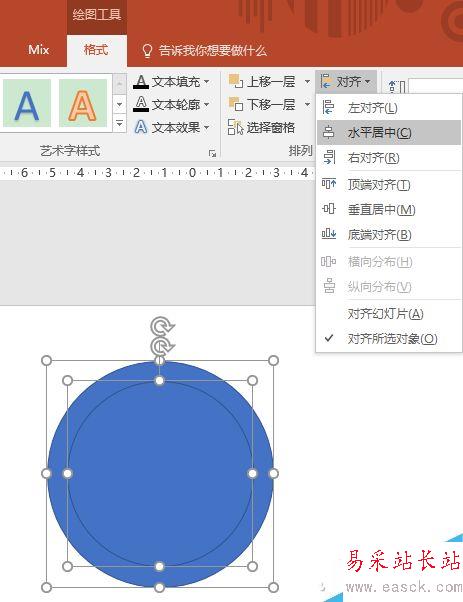
Task: Click the Align Bottom (底端对齐) icon
Action: pyautogui.click(x=329, y=234)
